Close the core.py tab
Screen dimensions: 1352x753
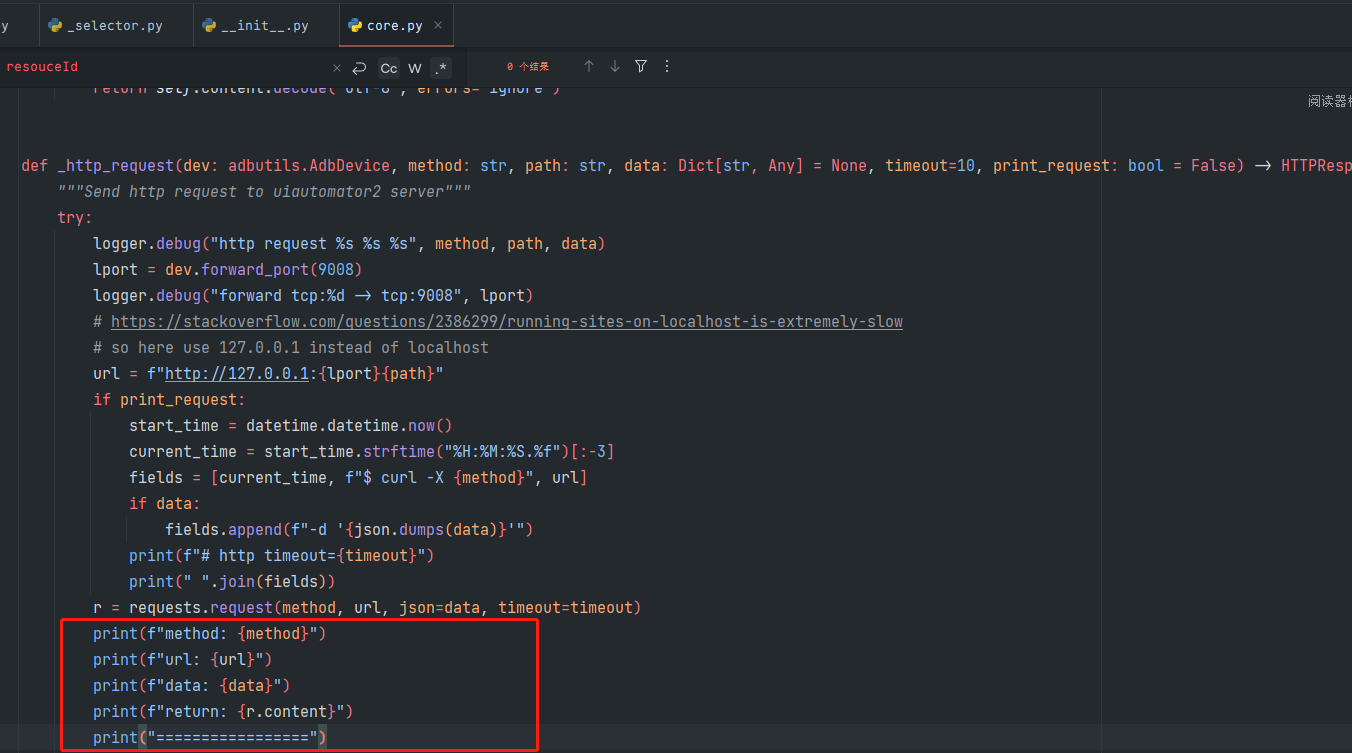point(438,25)
